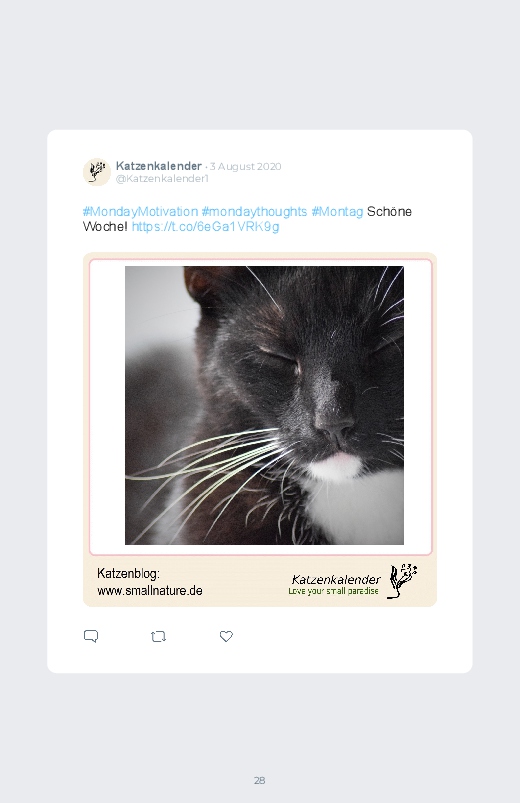520x803 pixels.
Task: Click the 3 August 2020 timestamp
Action: tap(245, 166)
